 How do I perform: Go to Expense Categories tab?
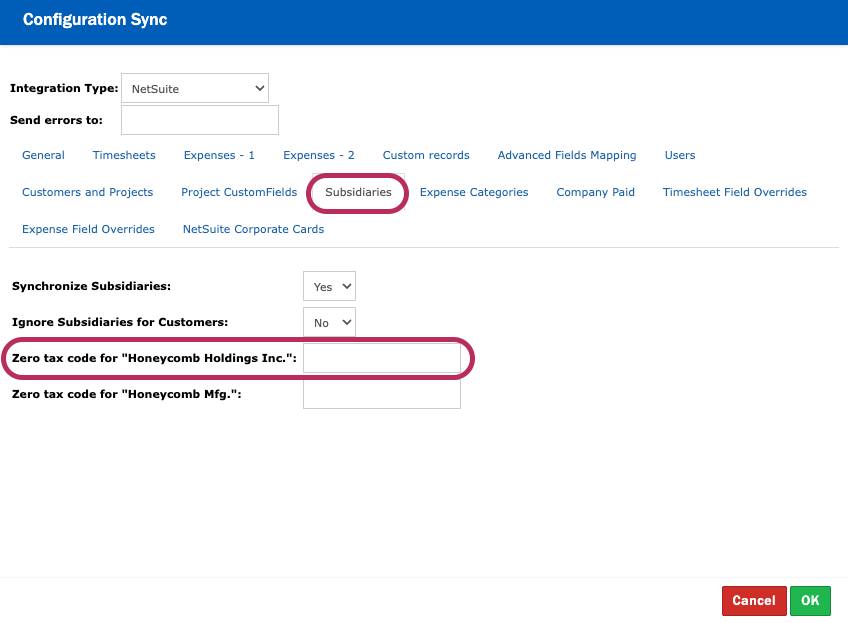474,192
